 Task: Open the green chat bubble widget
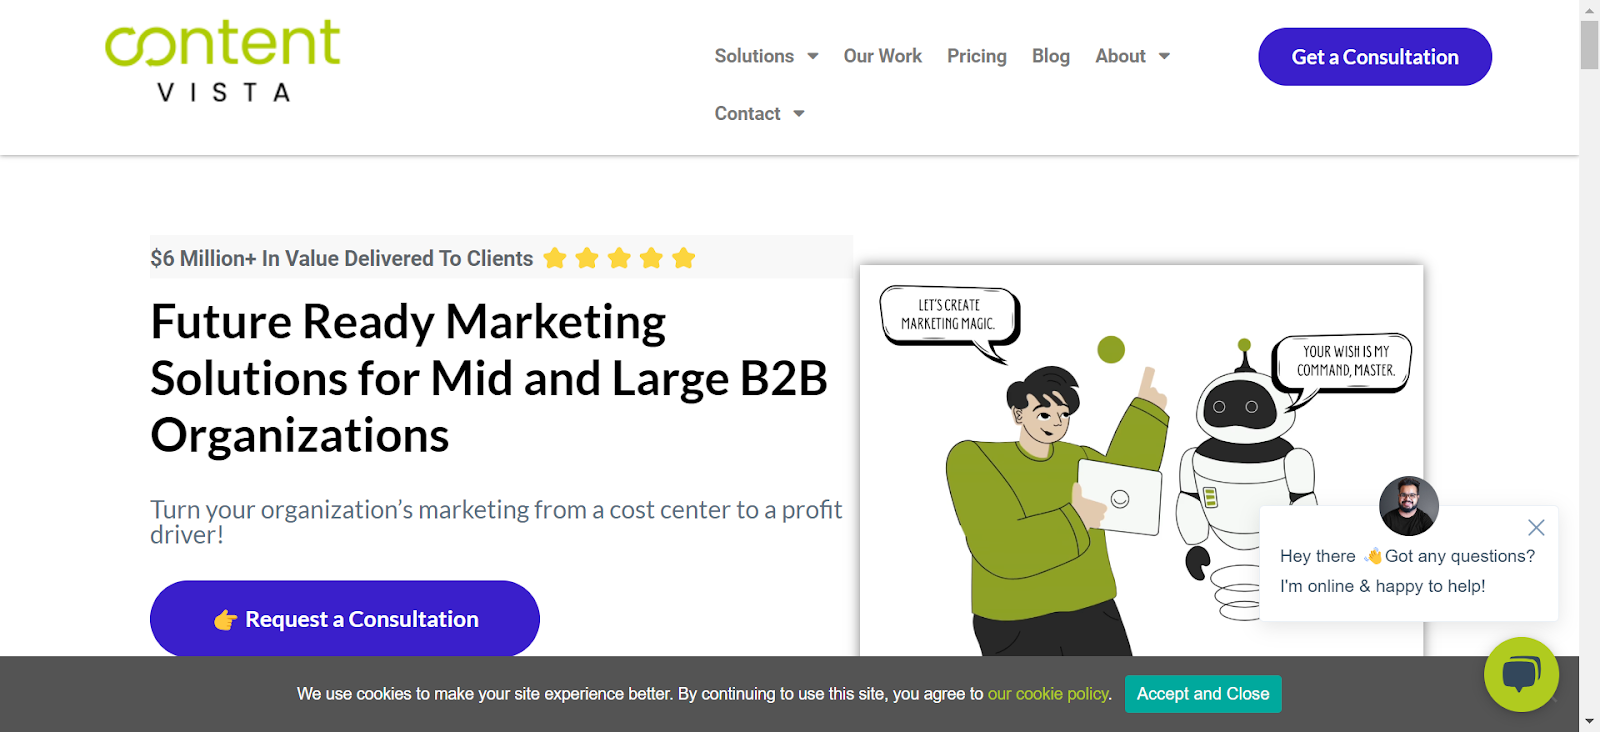coord(1521,674)
